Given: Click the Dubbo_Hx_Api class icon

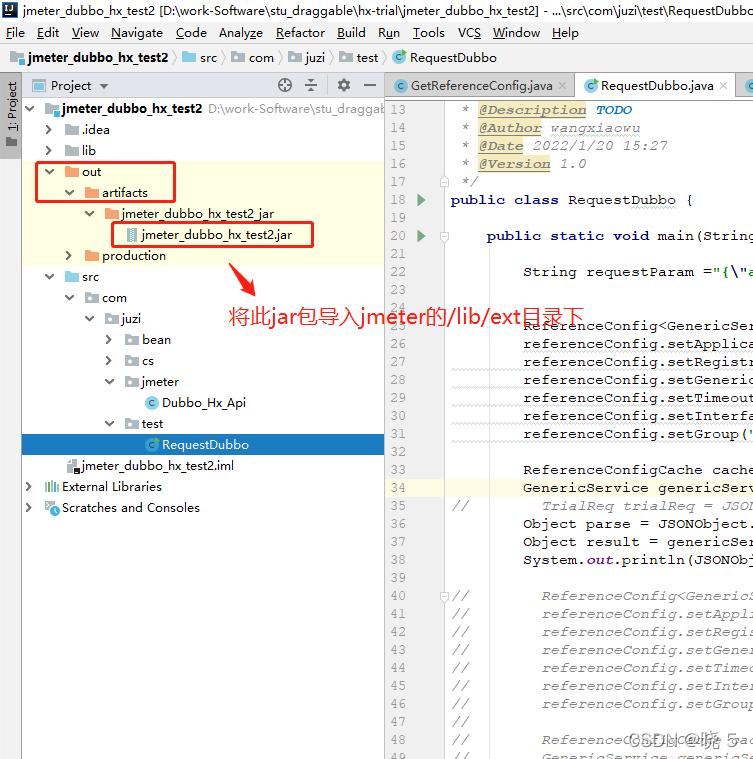Looking at the screenshot, I should [152, 403].
